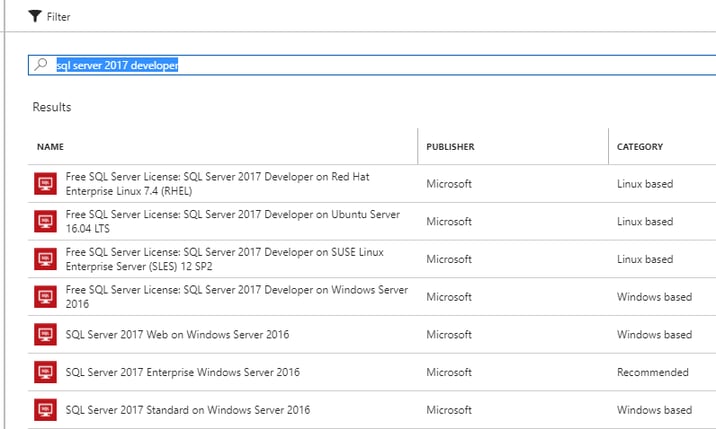Sort results by the PUBLISHER column header
Screen dimensions: 716x429
click(x=450, y=147)
